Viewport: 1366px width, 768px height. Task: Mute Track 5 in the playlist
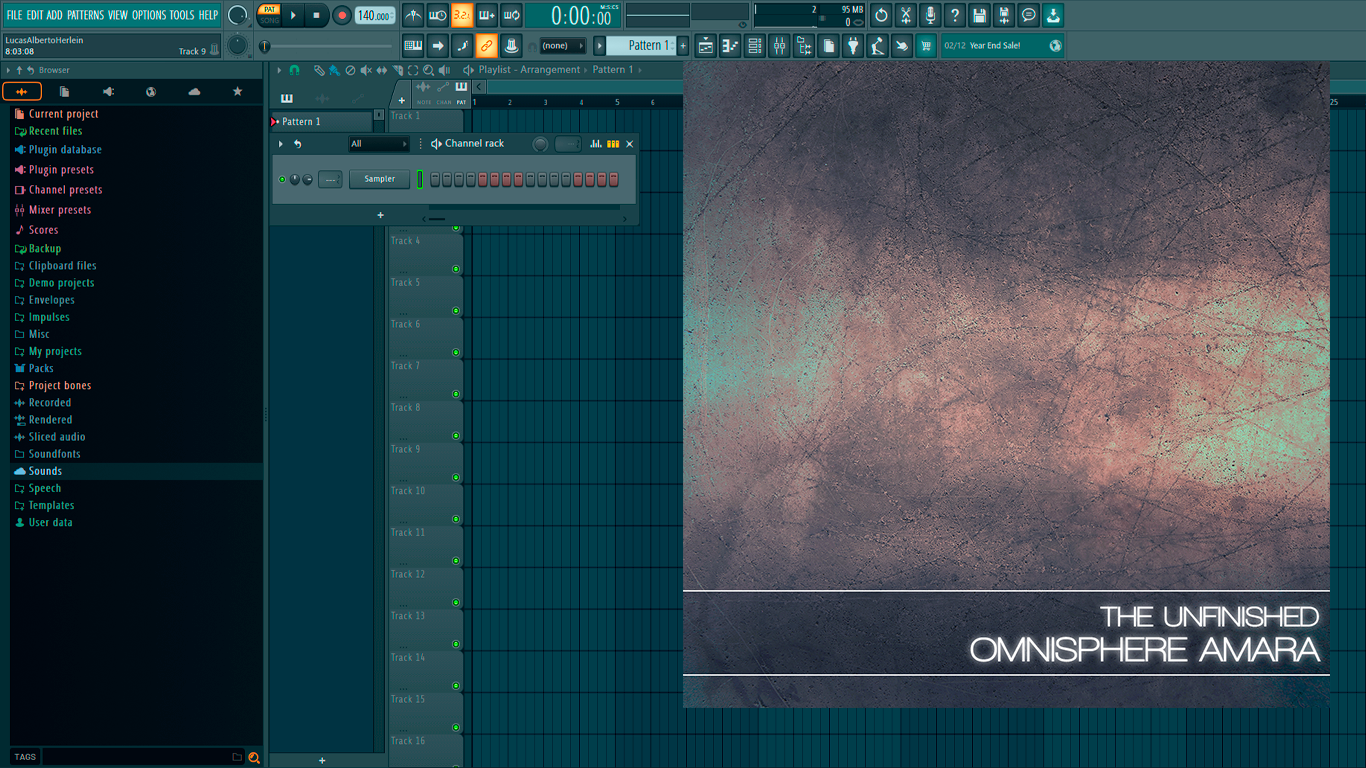click(456, 311)
